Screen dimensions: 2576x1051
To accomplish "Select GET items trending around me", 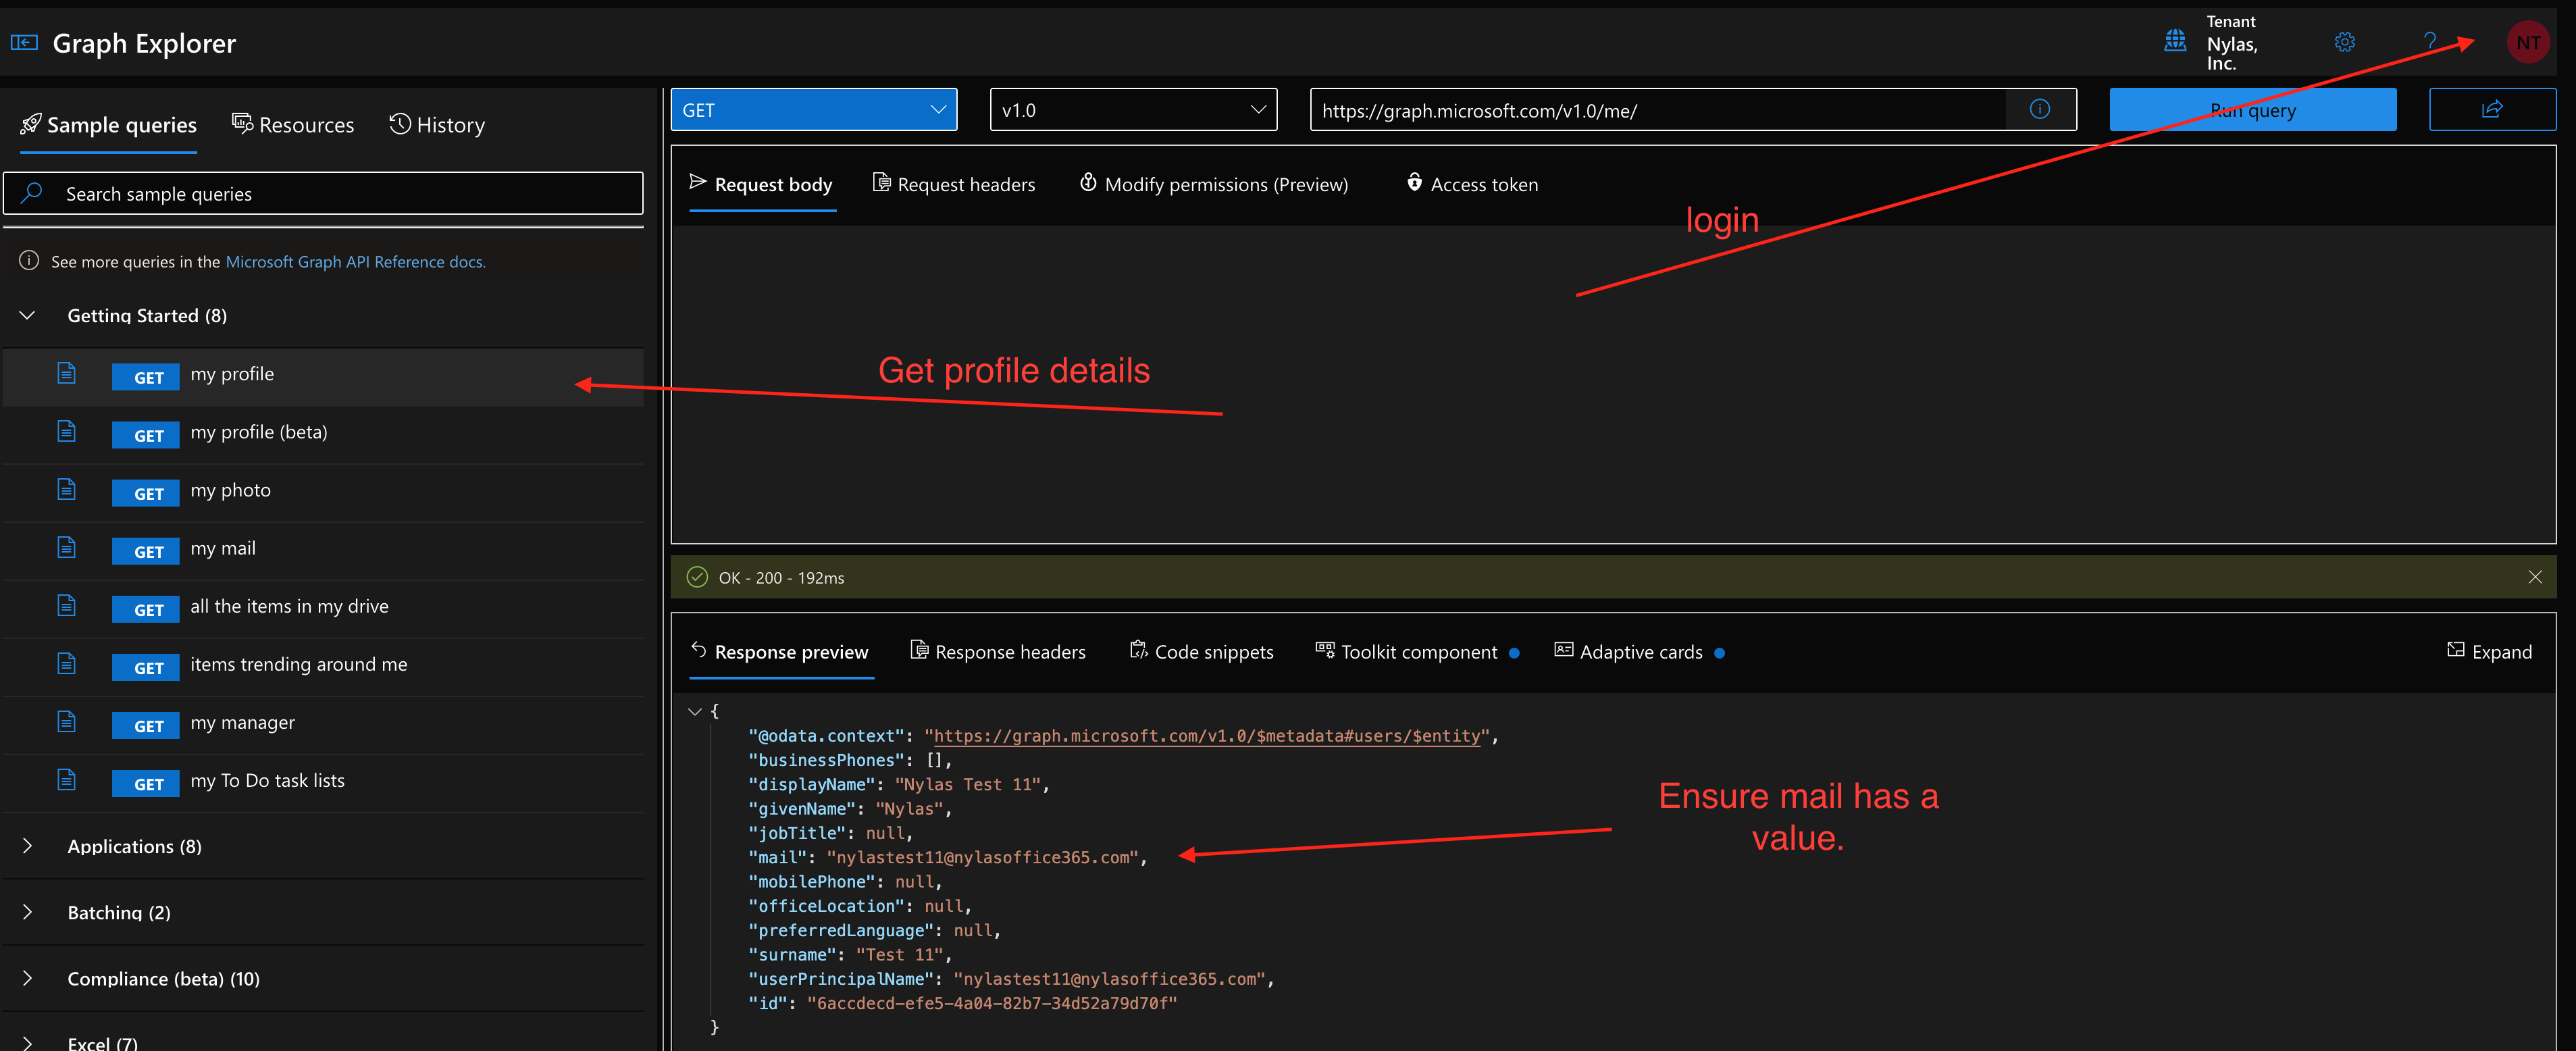I will pyautogui.click(x=323, y=666).
